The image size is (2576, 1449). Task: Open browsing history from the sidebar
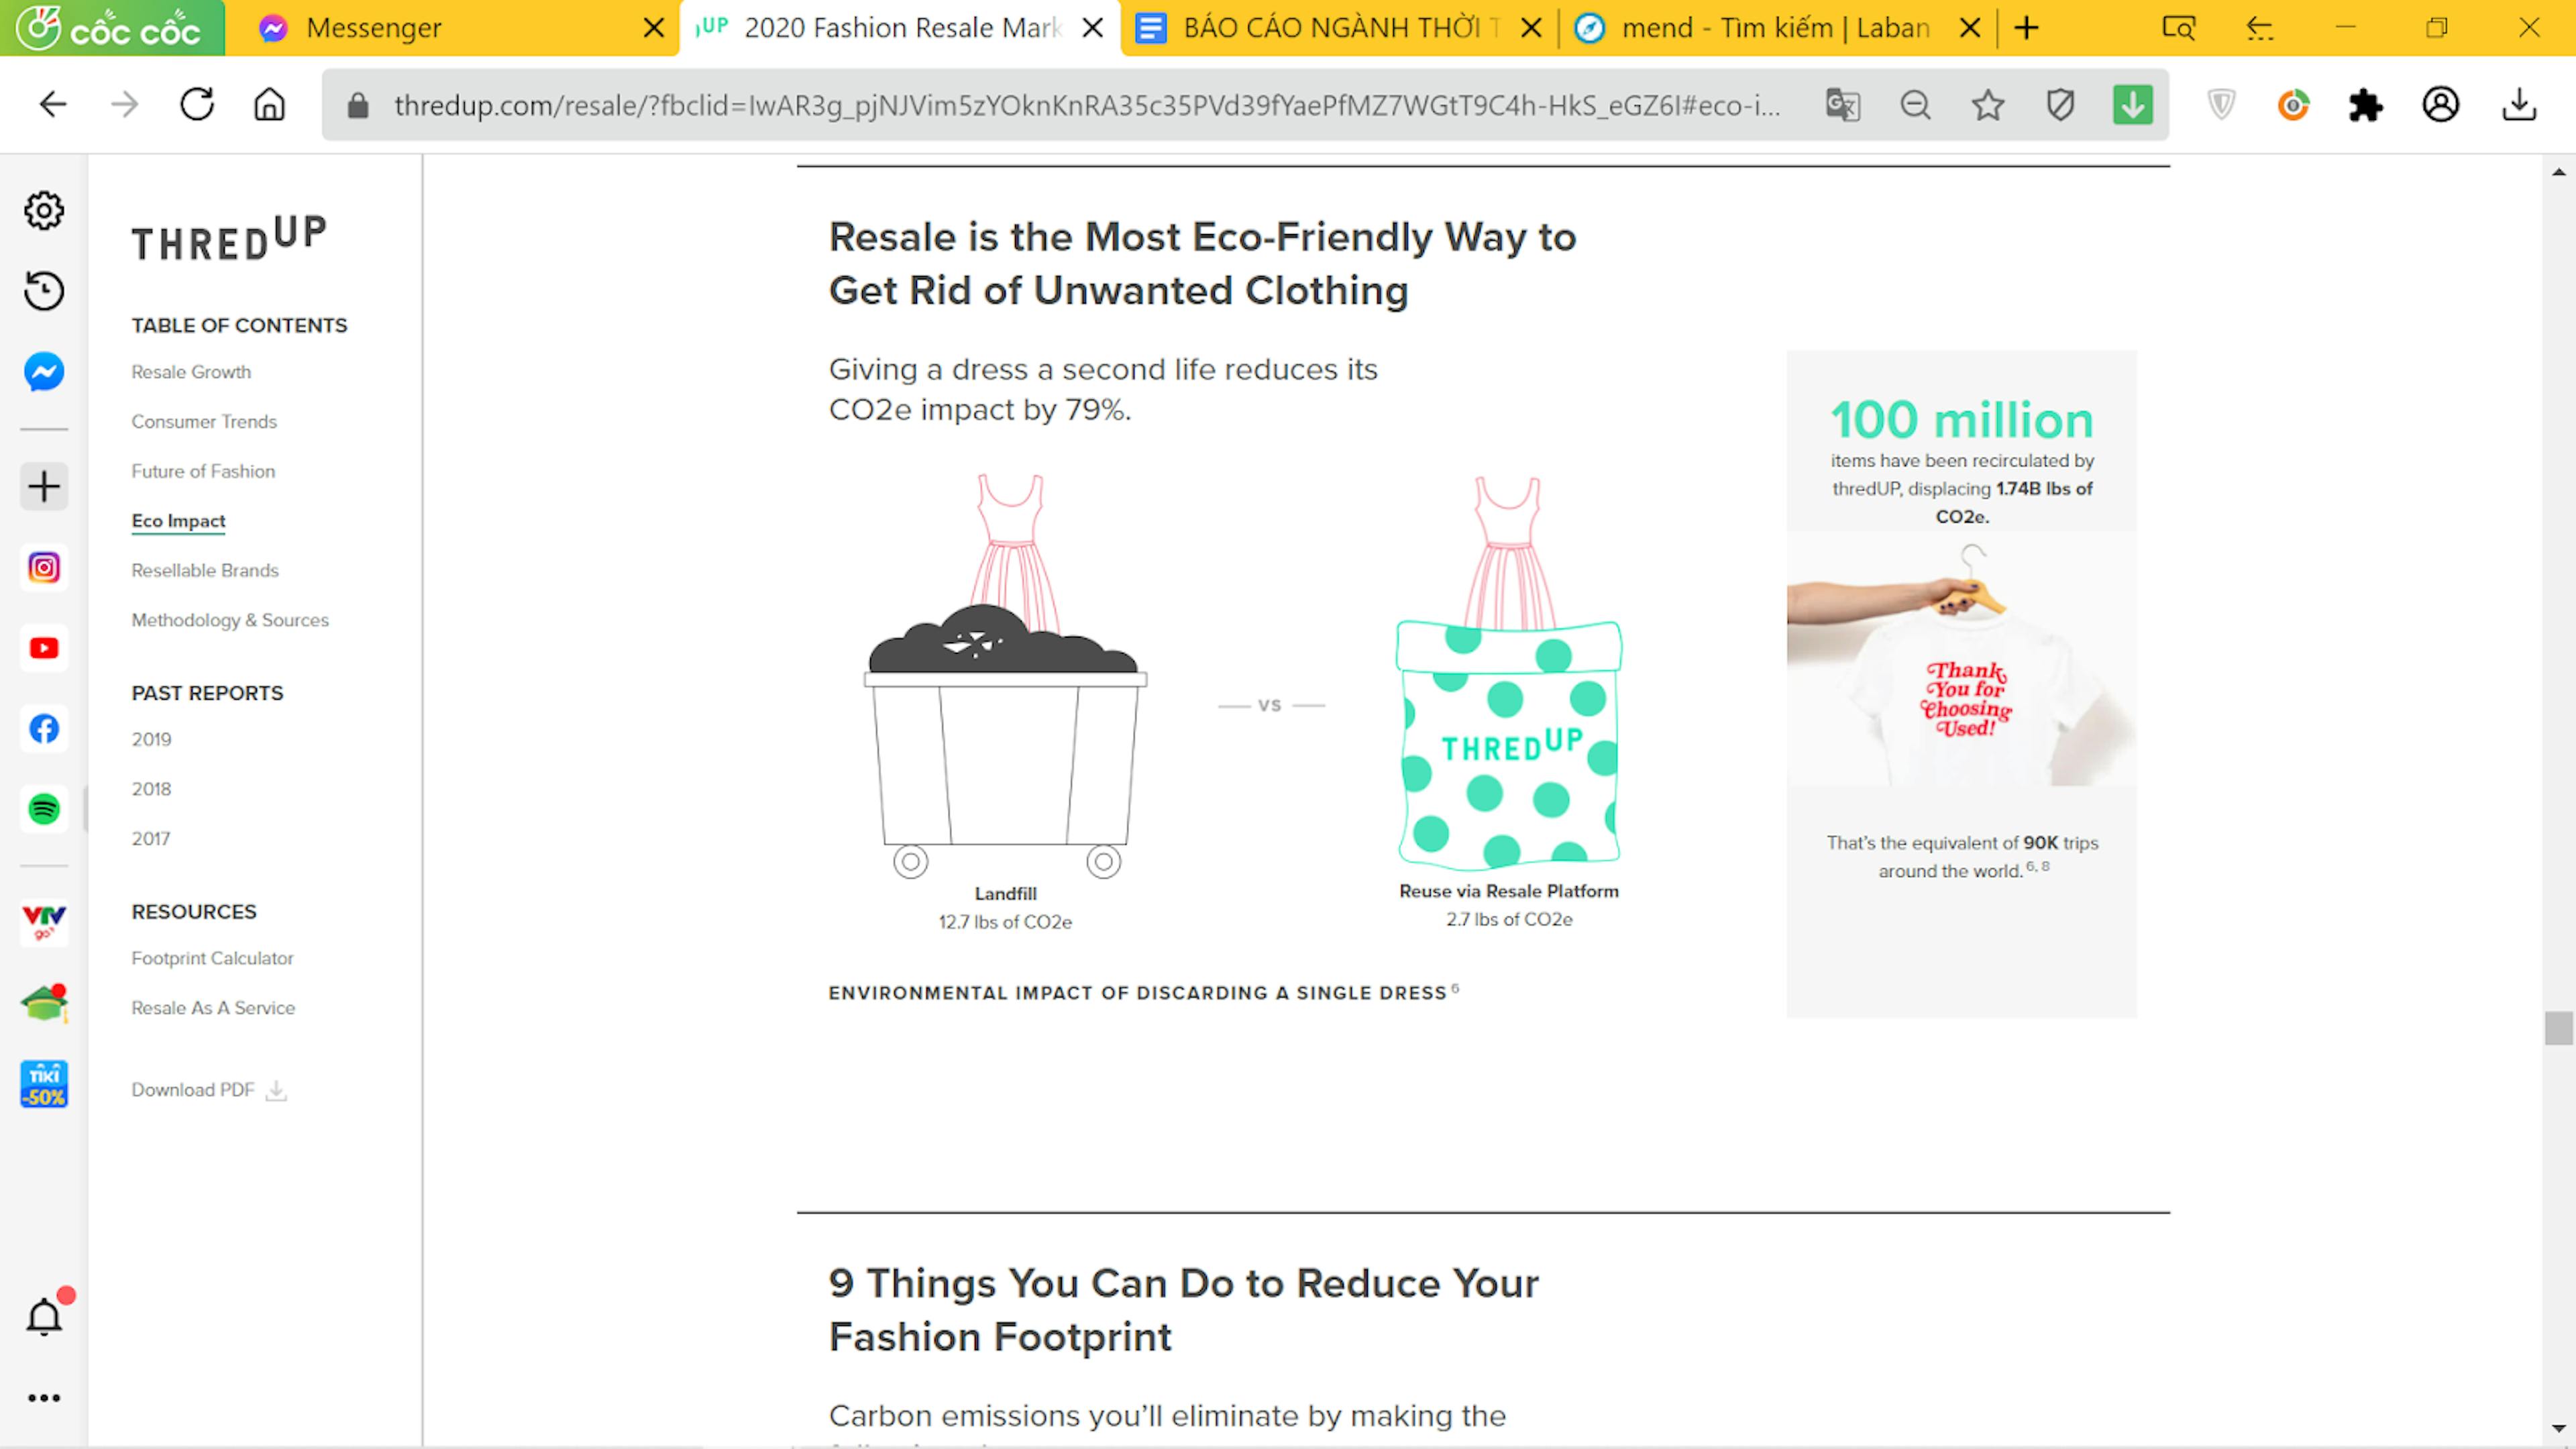[44, 291]
